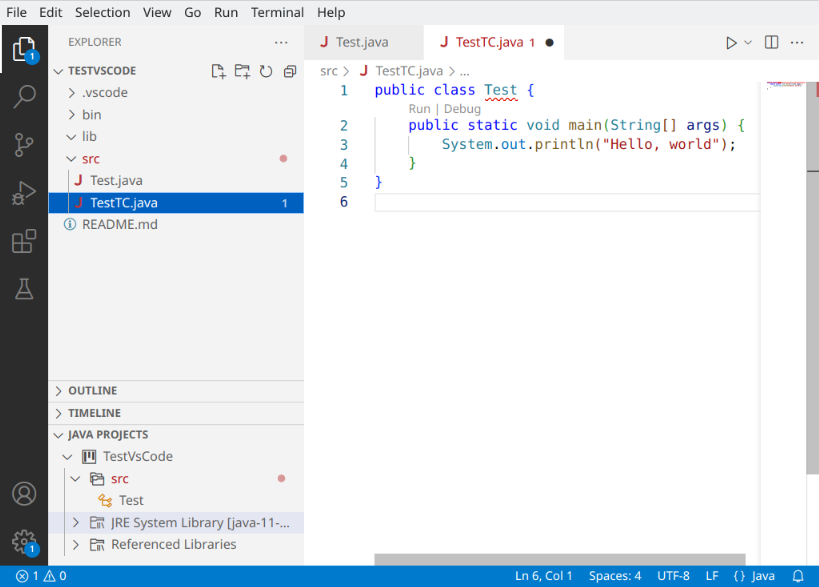The height and width of the screenshot is (587, 819).
Task: Click Ln 6, Col 1 in status bar
Action: (x=544, y=576)
